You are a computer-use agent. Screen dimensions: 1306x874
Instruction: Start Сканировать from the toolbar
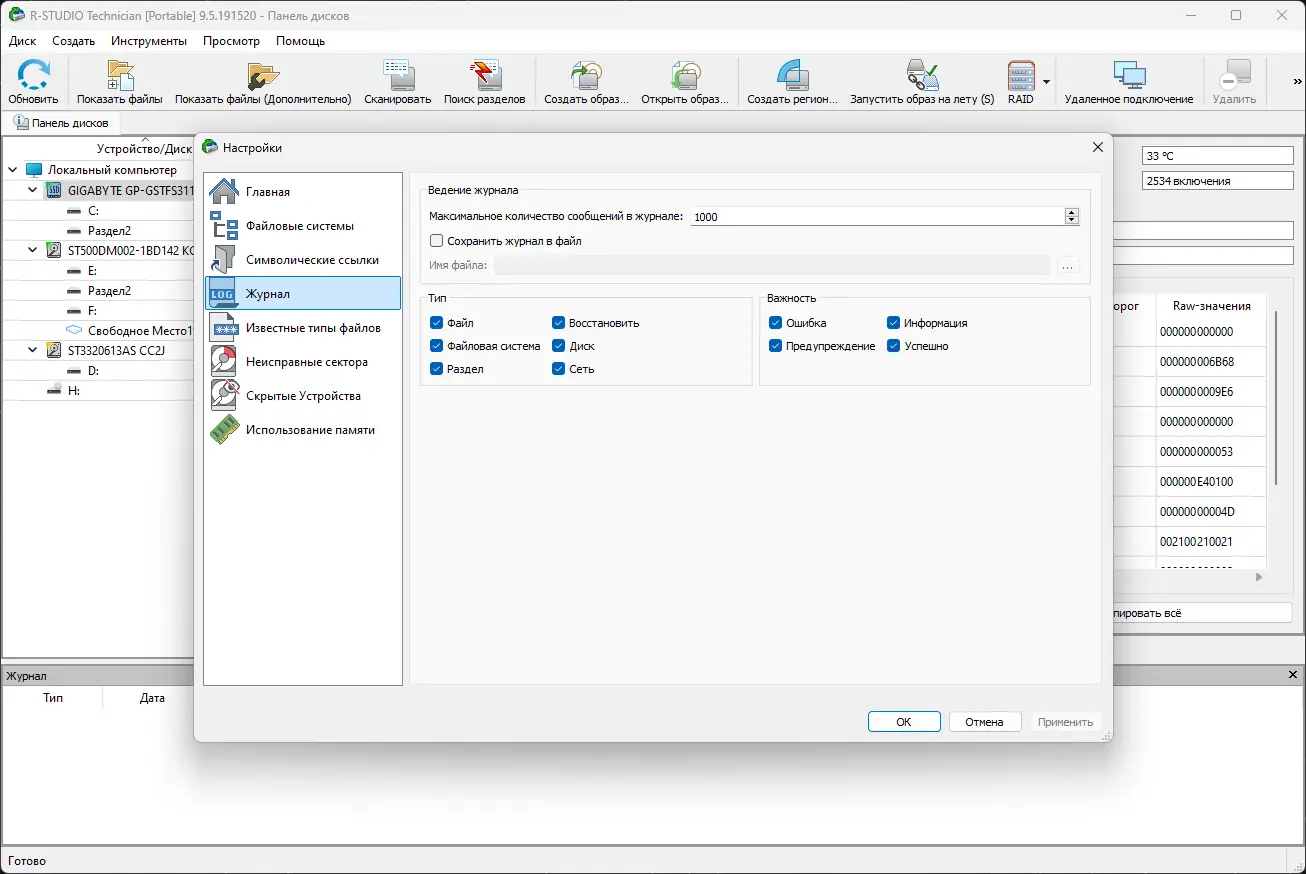pyautogui.click(x=398, y=82)
